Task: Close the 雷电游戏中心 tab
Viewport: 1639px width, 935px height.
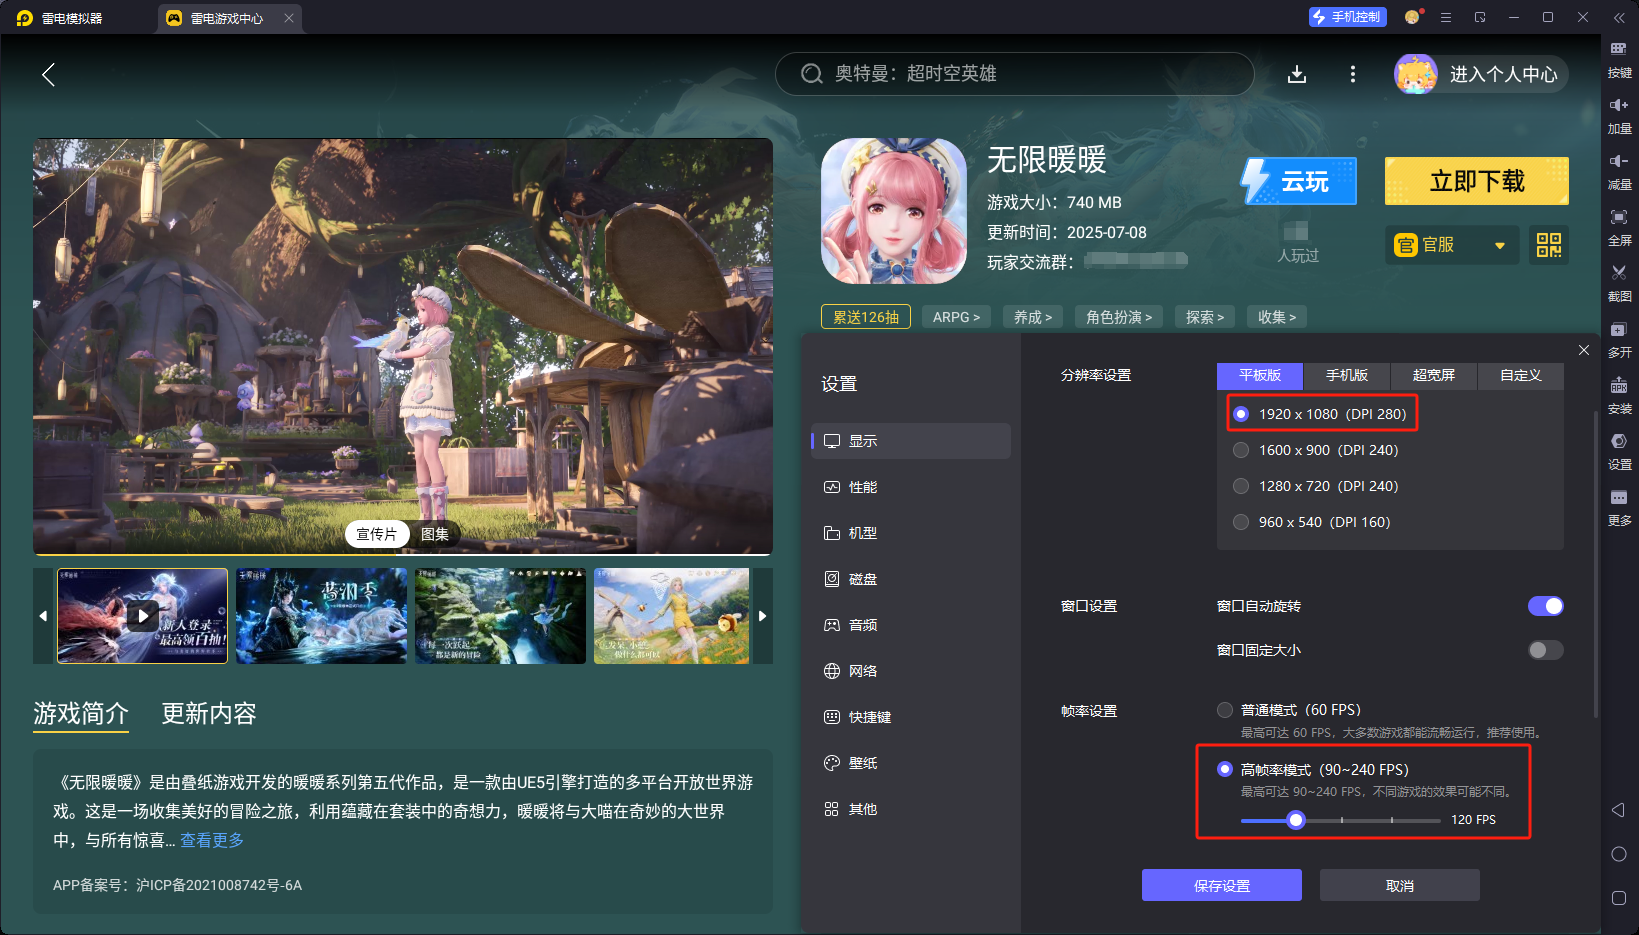Action: [x=289, y=18]
